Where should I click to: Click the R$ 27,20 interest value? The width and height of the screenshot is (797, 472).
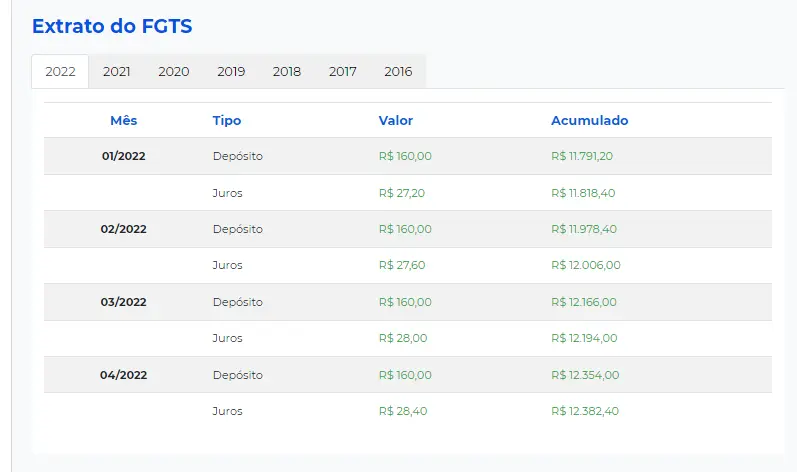coord(403,193)
